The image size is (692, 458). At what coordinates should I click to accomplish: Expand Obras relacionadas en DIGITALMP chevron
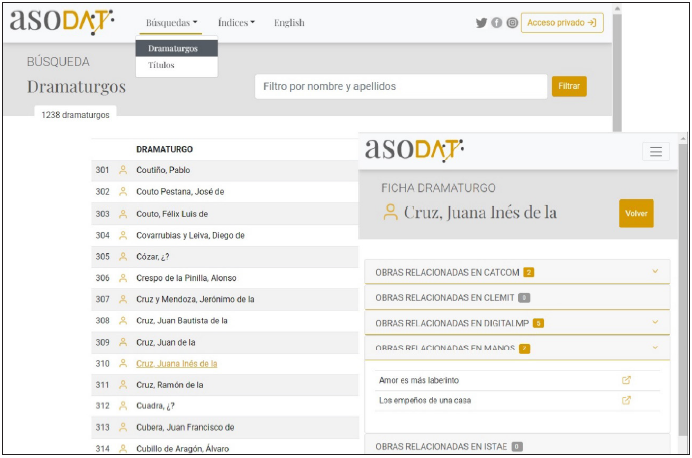pos(655,322)
